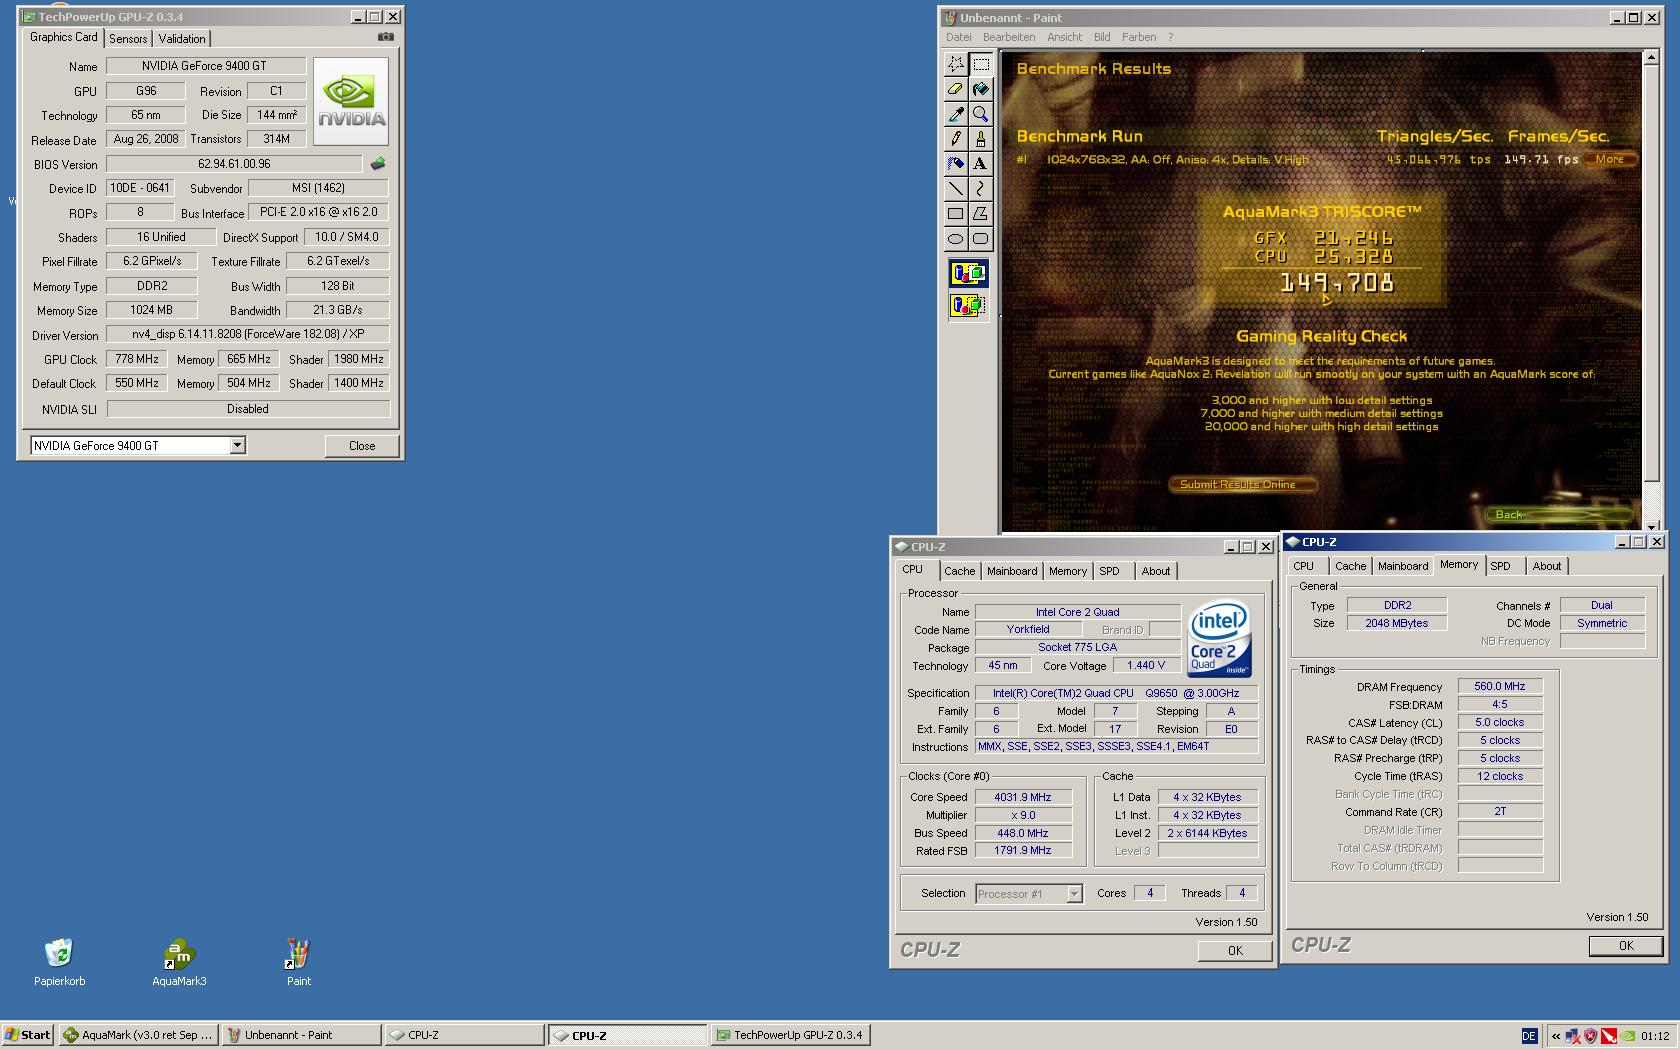
Task: Click the Close button in GPU-Z
Action: [362, 446]
